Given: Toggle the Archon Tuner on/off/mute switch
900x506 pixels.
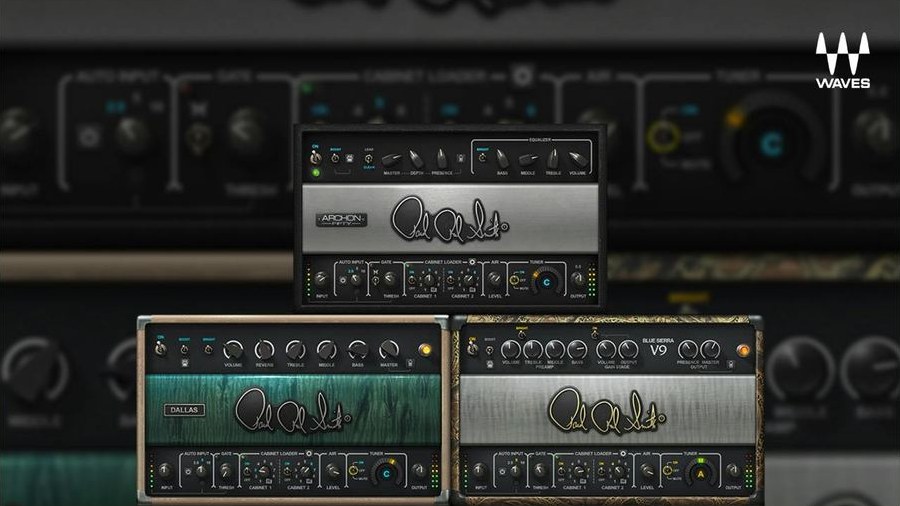Looking at the screenshot, I should click(x=513, y=280).
